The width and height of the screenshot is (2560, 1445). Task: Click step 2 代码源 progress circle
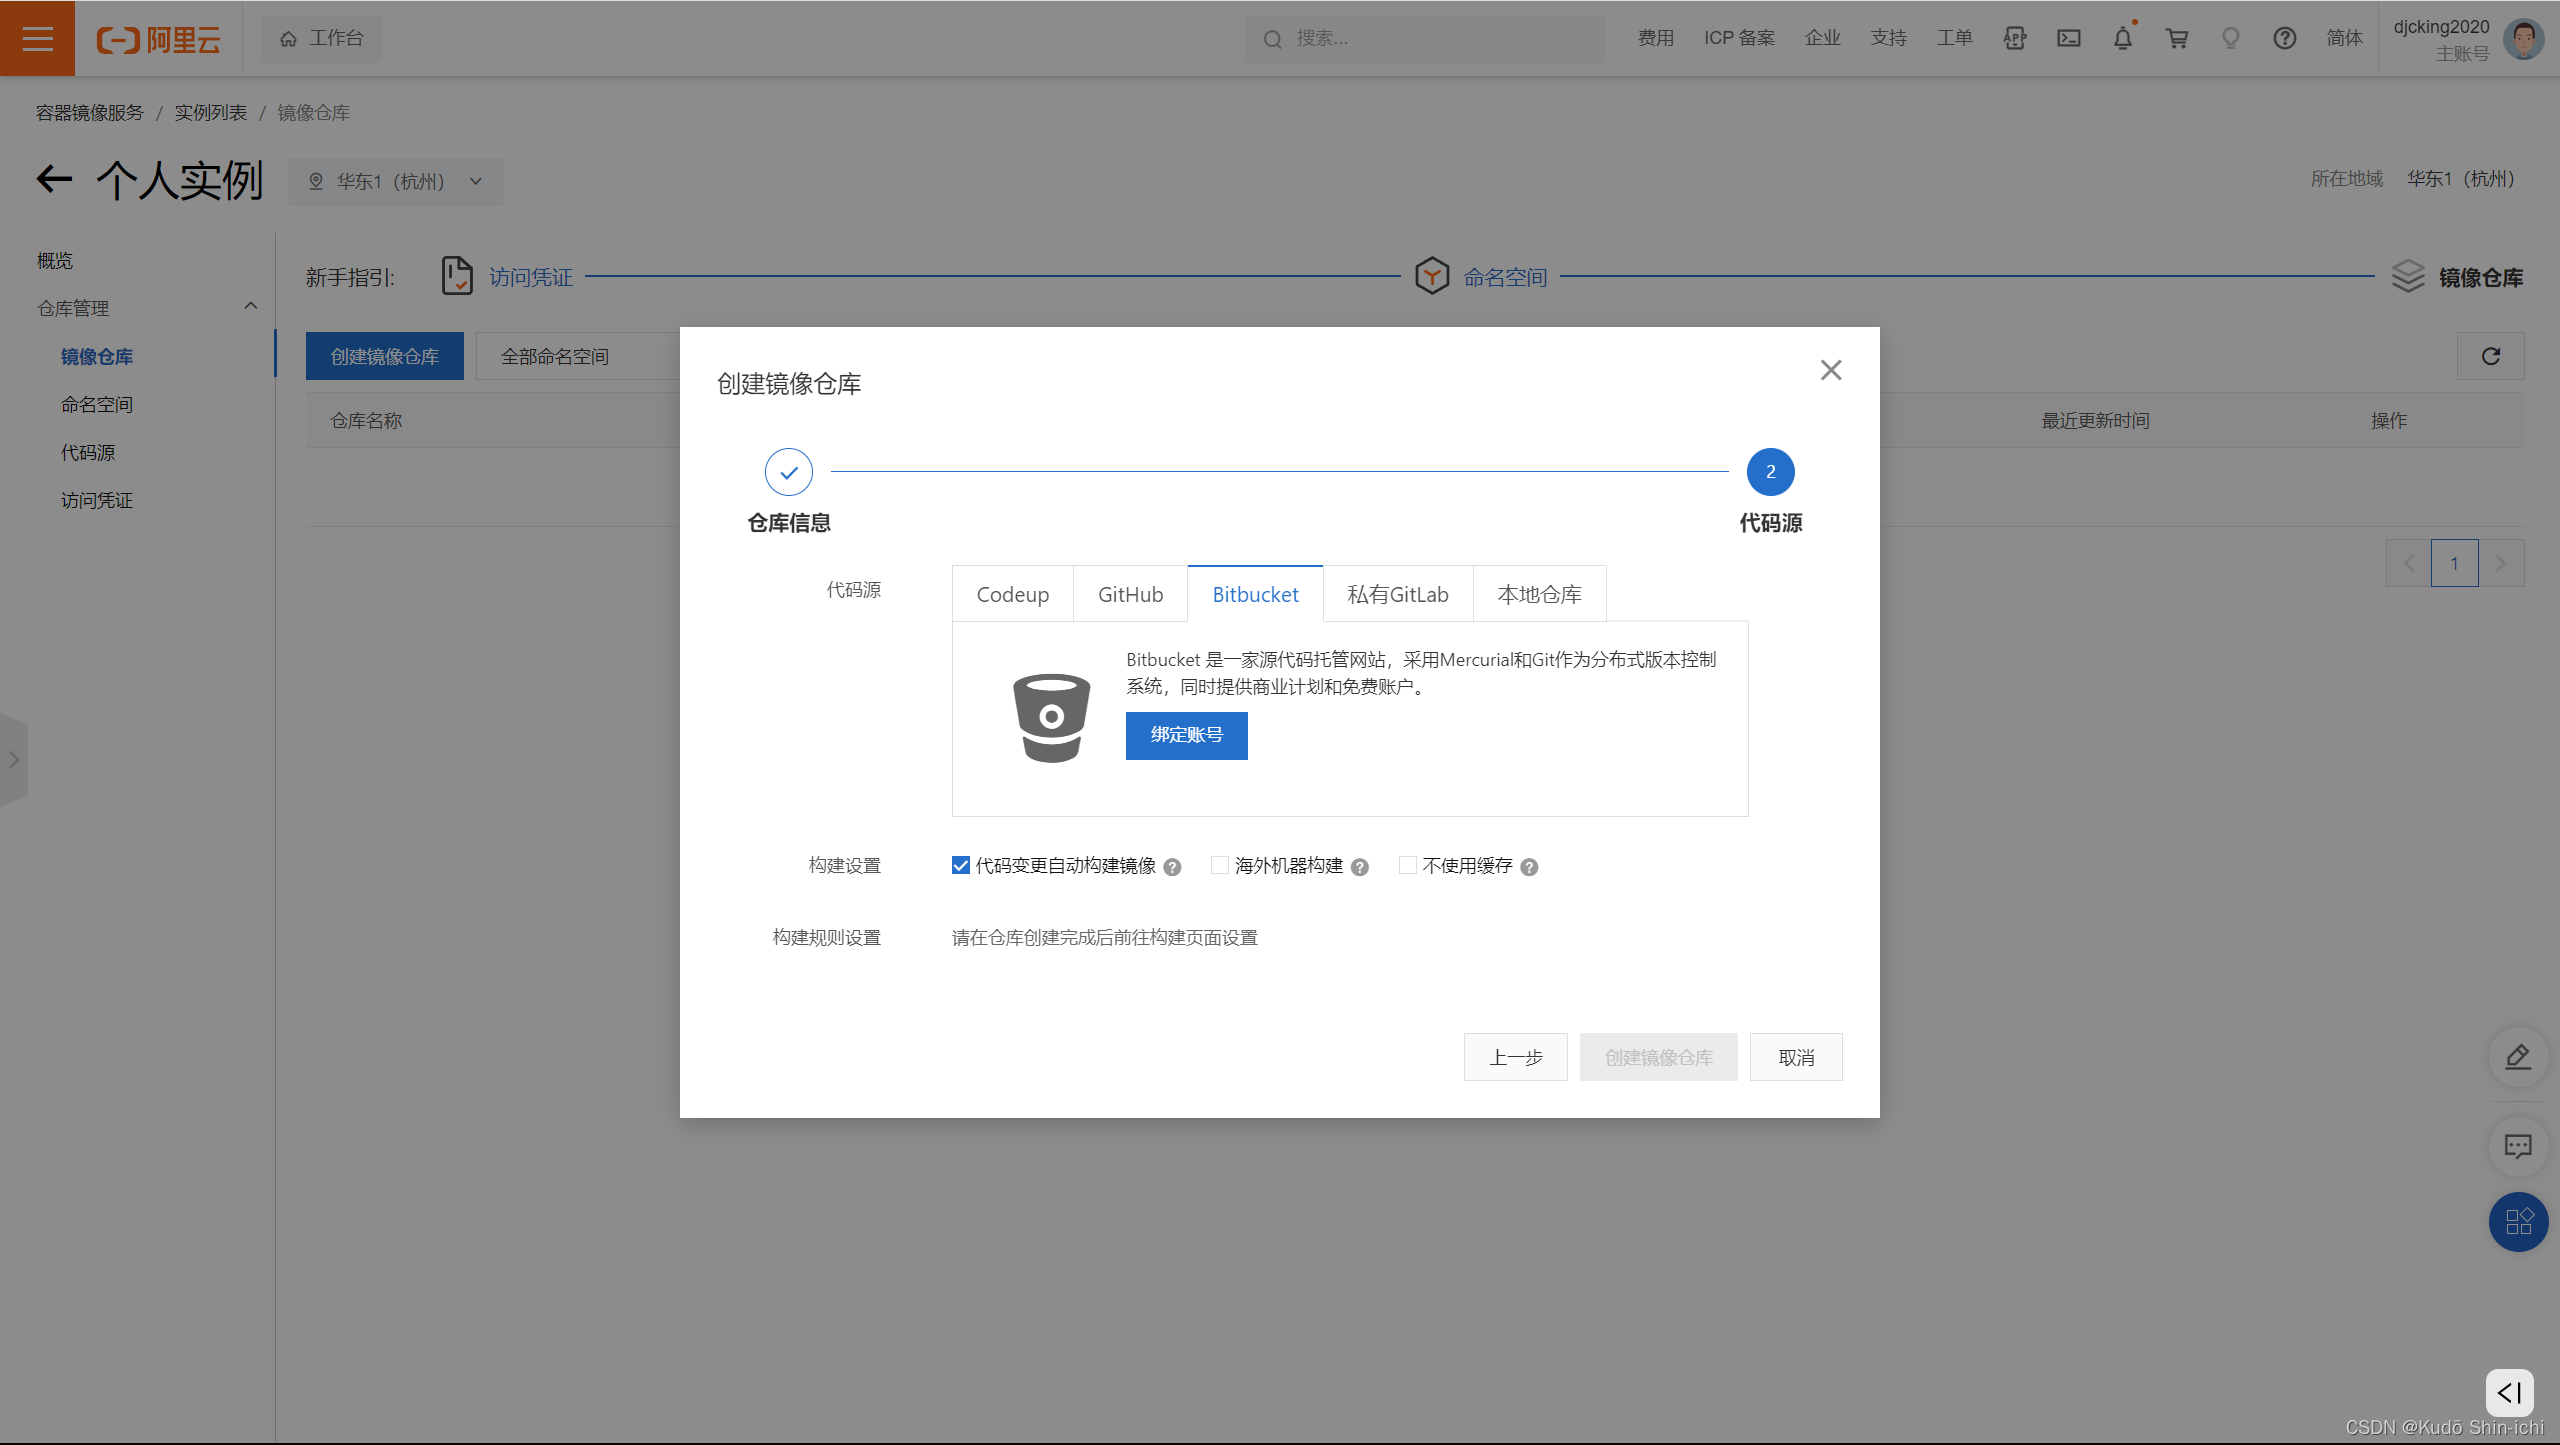1770,472
